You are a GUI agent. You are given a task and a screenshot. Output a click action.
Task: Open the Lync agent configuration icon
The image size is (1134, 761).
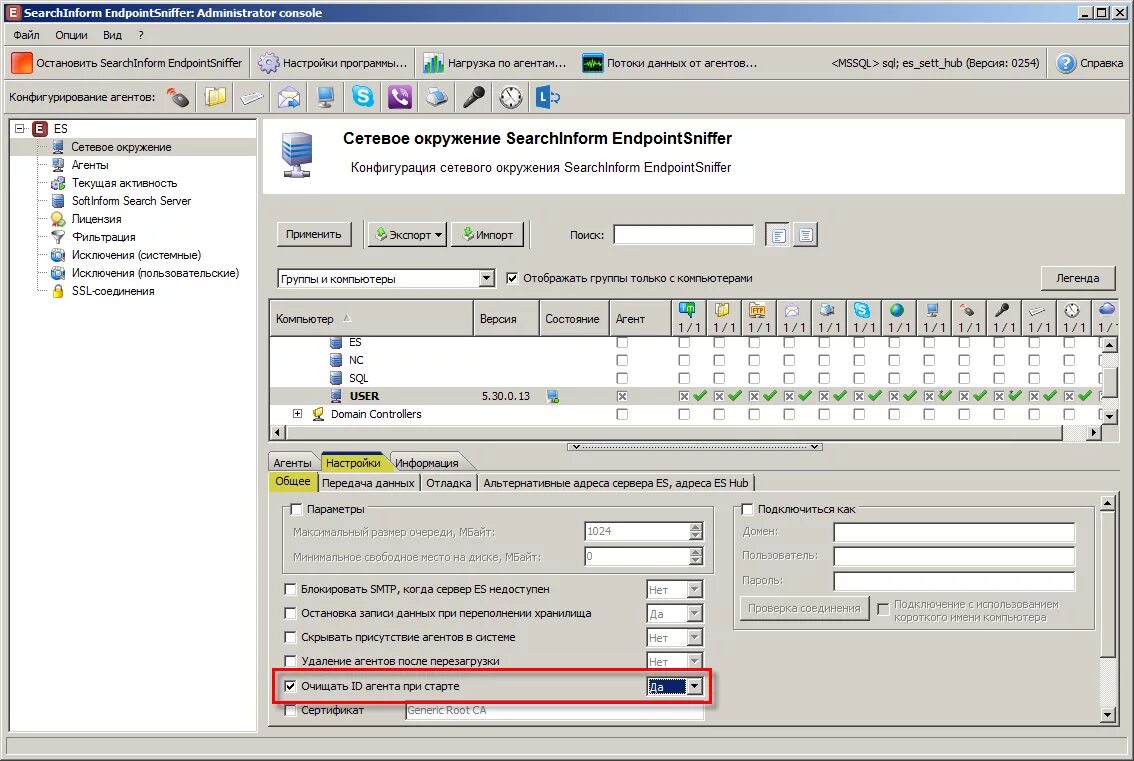[x=547, y=97]
